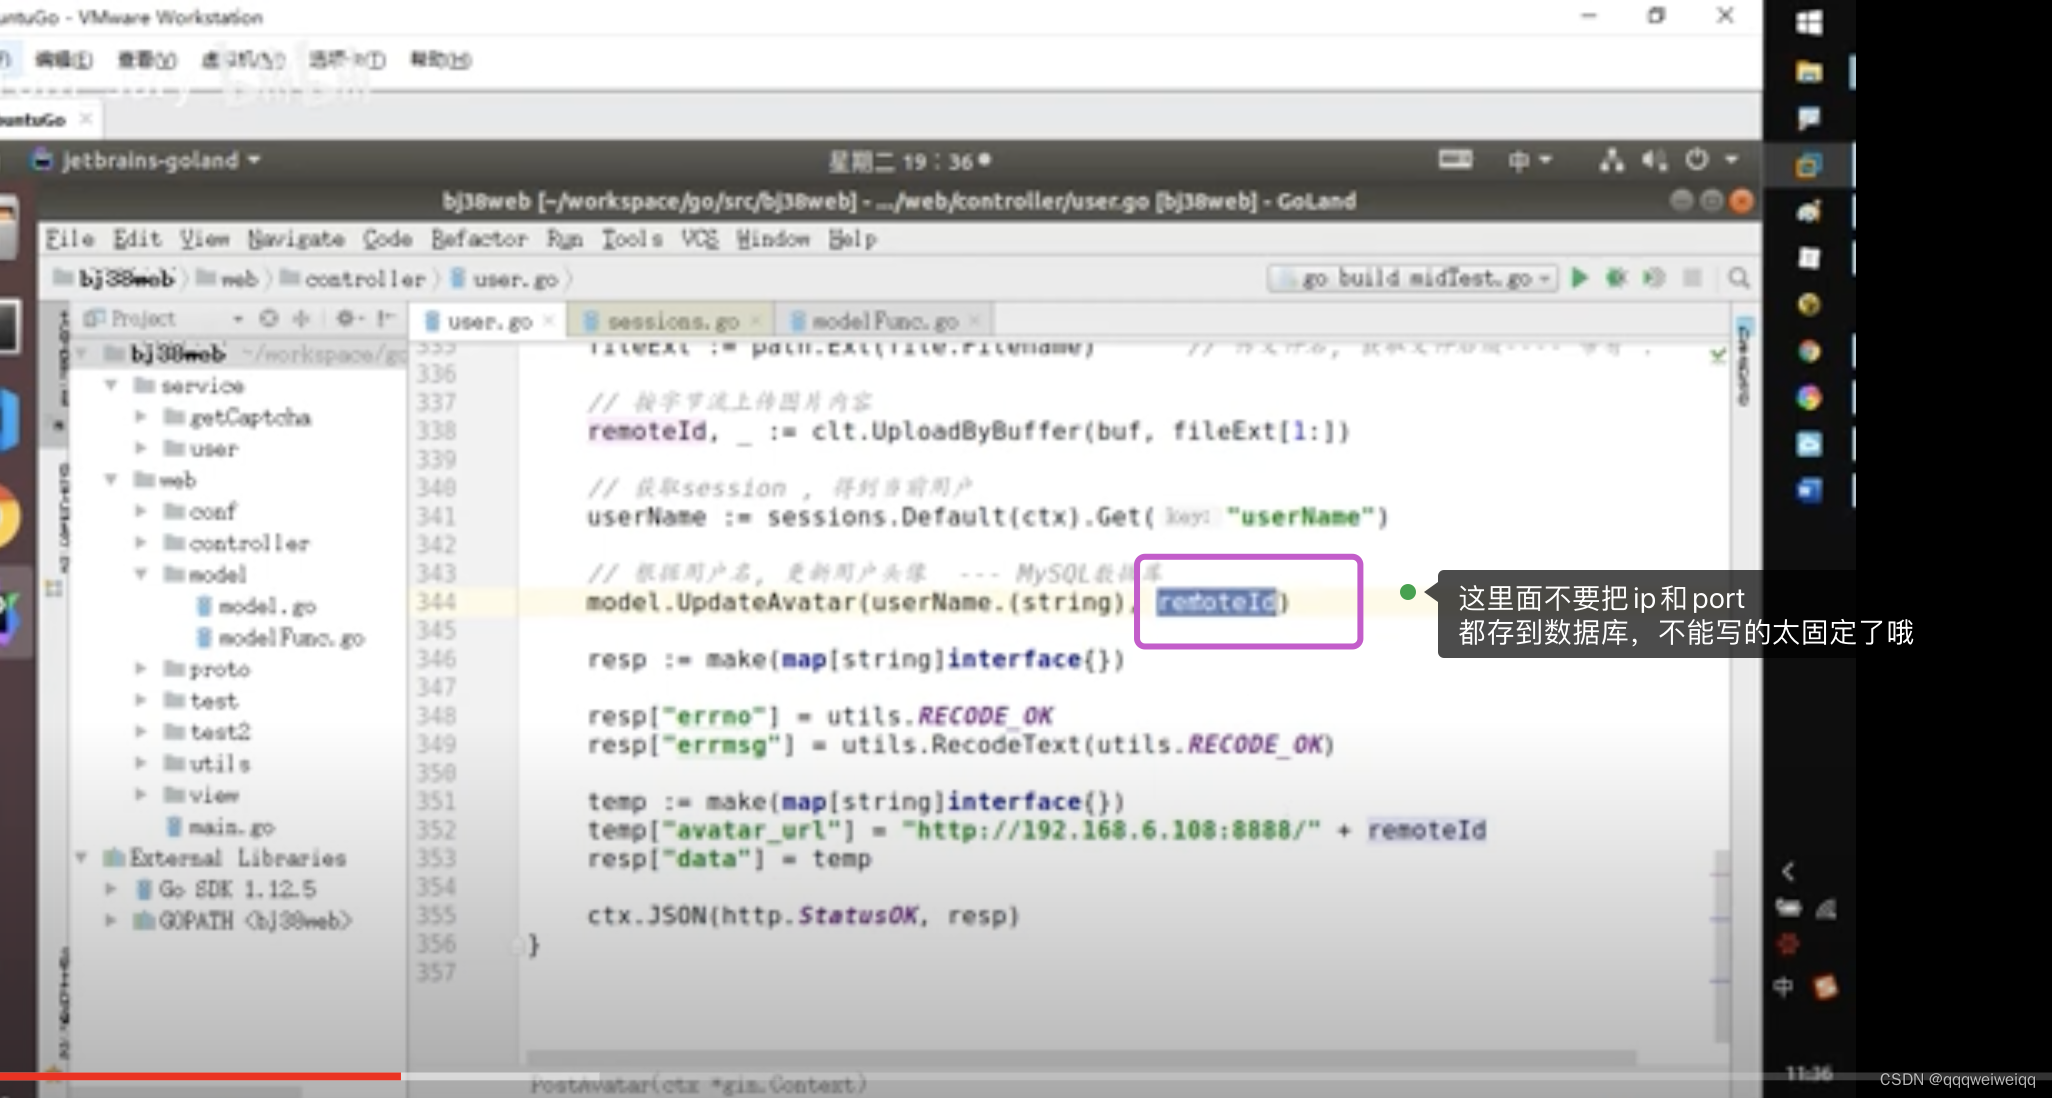
Task: Open modelFunc.go in project tree
Action: click(x=291, y=637)
